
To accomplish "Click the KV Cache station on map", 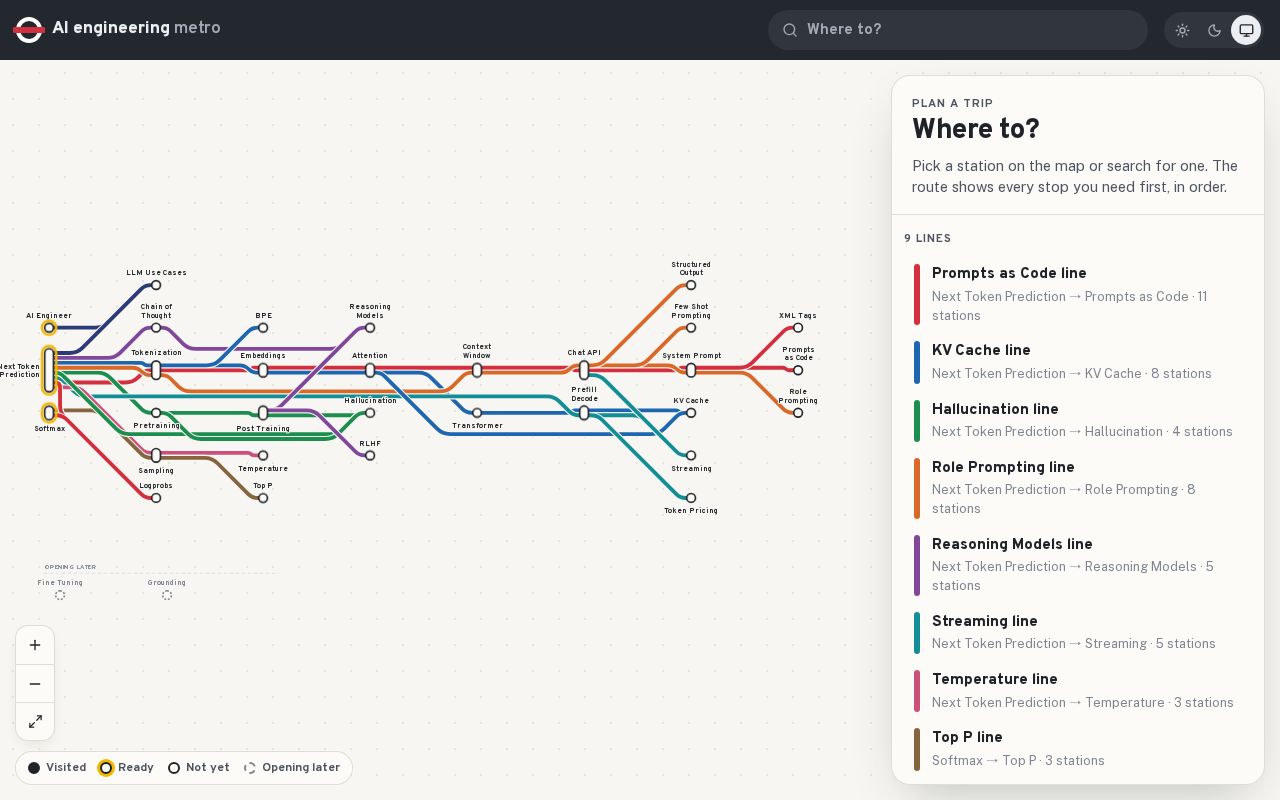I will tap(691, 413).
